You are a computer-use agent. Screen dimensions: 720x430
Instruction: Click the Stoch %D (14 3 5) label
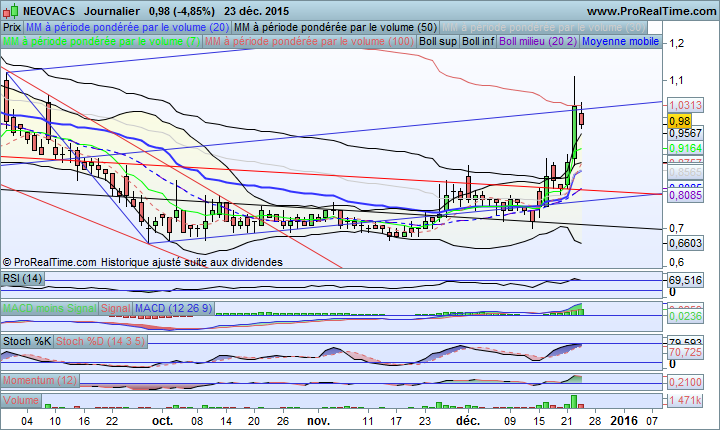pos(101,341)
